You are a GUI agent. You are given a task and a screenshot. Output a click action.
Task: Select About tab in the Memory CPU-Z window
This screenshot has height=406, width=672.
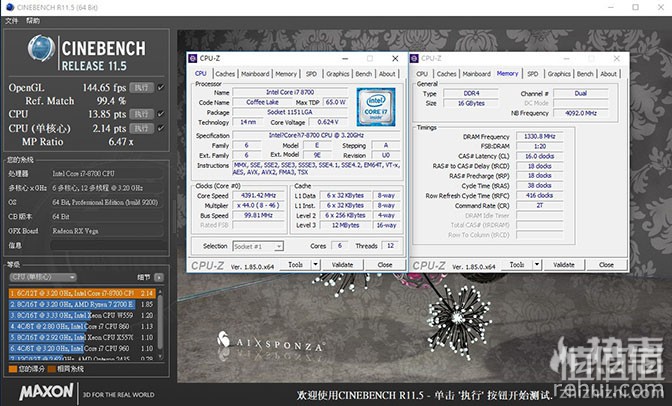609,74
